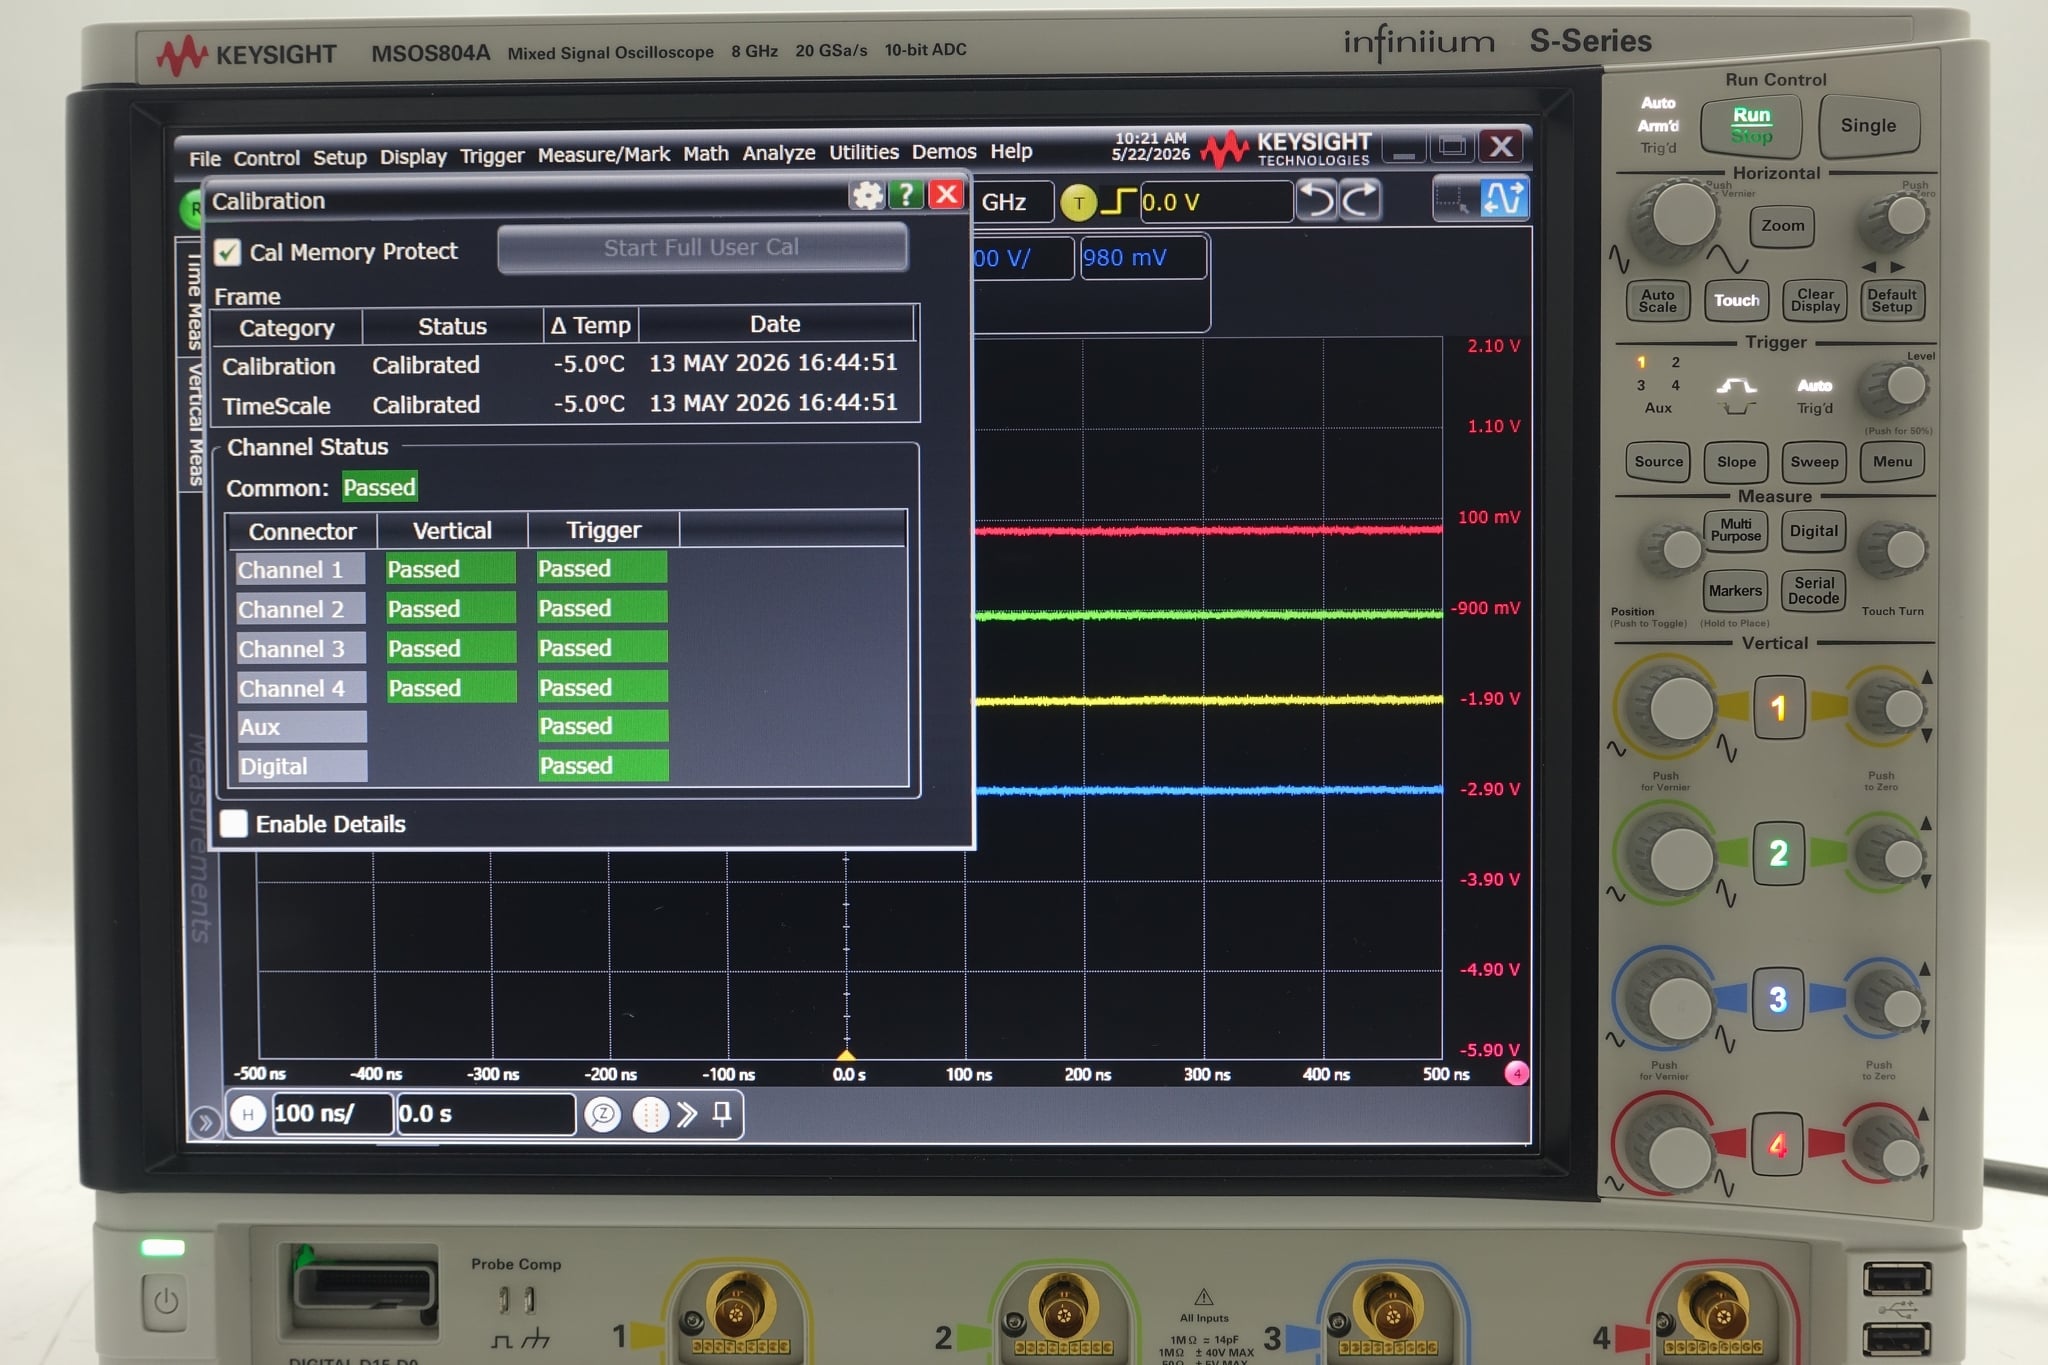Open the Measure/Mark menu
This screenshot has width=2048, height=1365.
click(603, 154)
